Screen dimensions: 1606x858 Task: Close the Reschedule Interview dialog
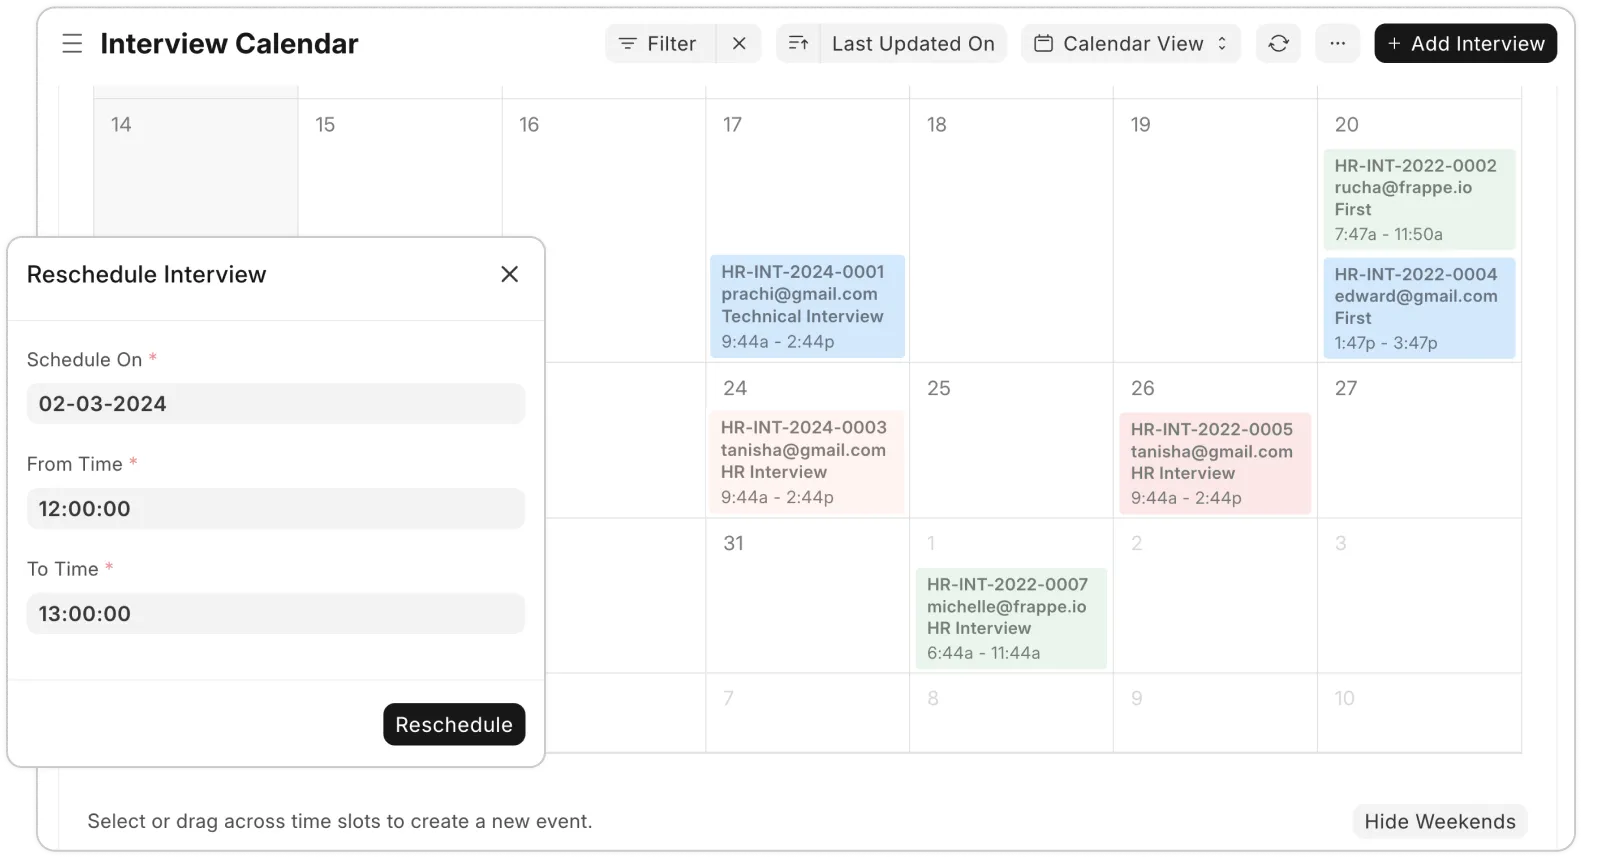coord(509,274)
